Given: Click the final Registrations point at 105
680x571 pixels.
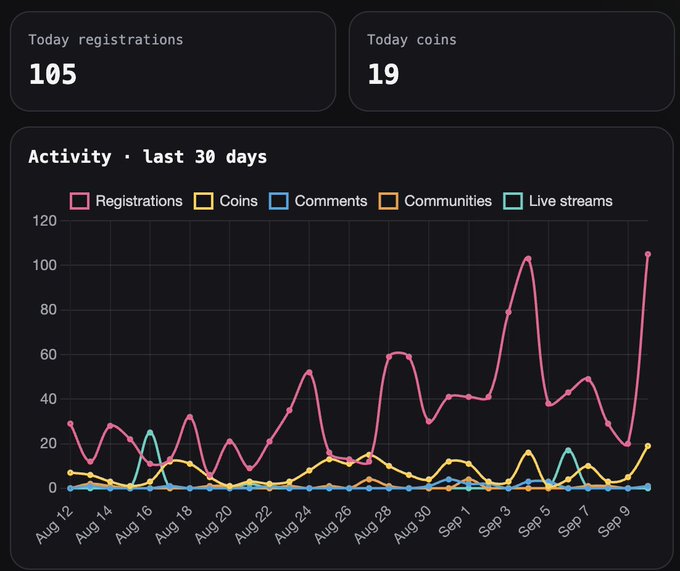Looking at the screenshot, I should tap(648, 255).
